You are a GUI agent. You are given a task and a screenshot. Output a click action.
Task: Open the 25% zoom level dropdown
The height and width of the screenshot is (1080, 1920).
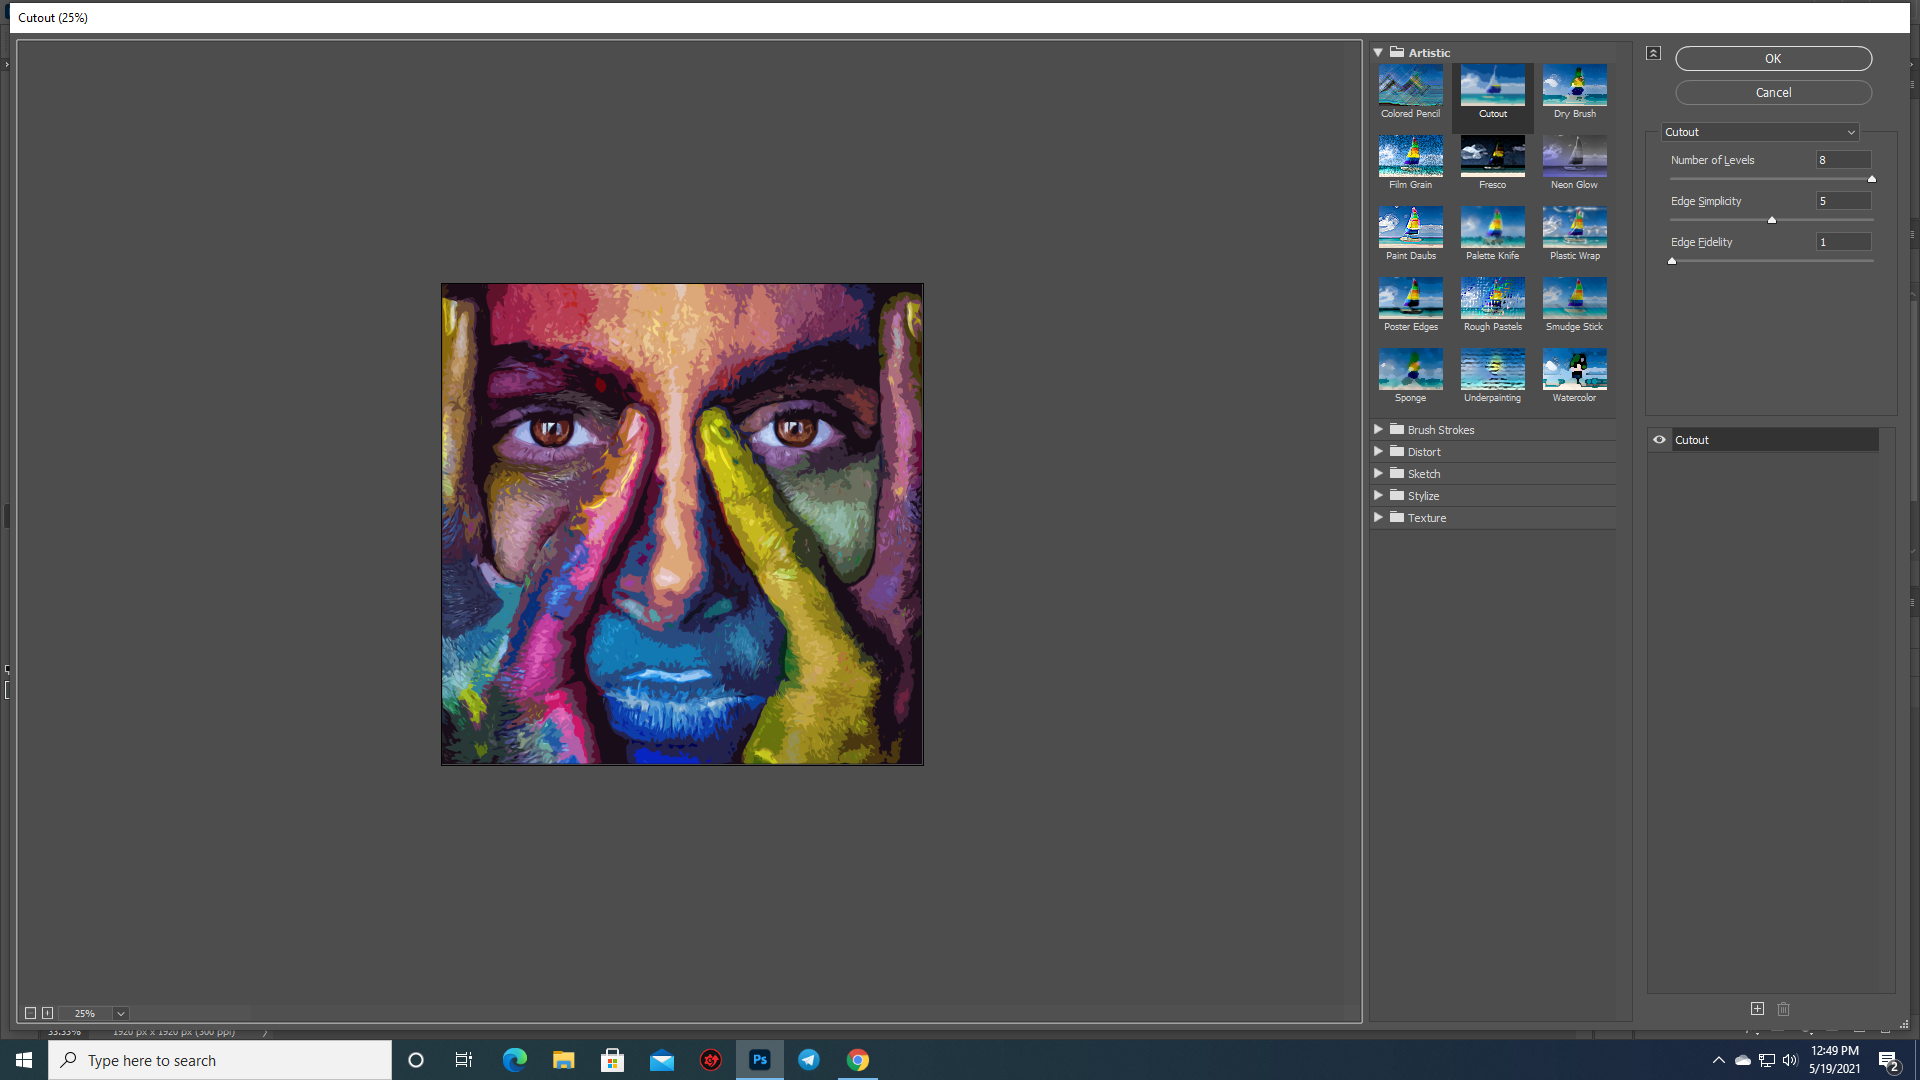120,1013
